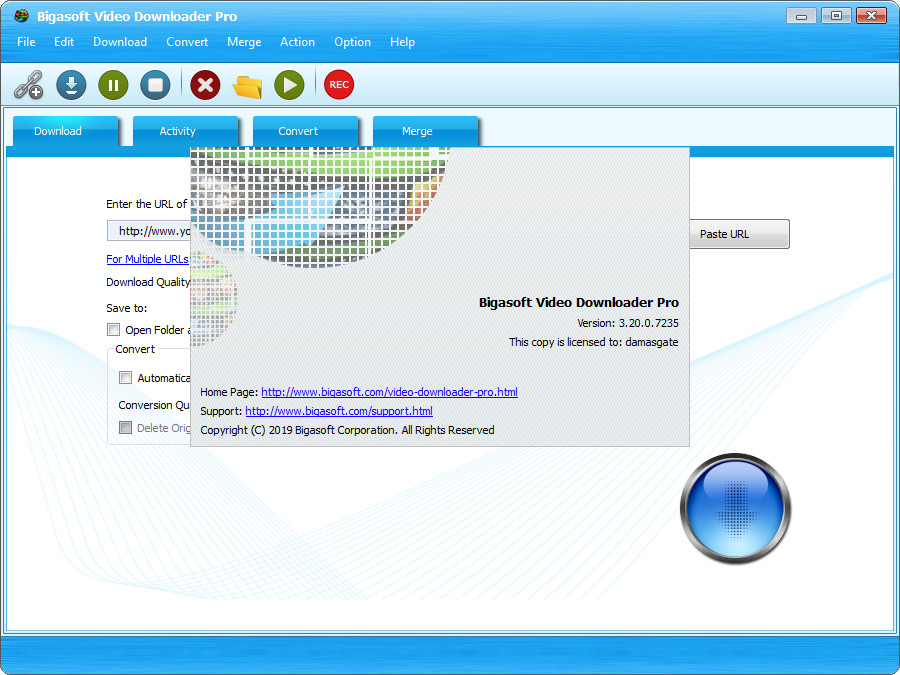Open the Support page link
The width and height of the screenshot is (900, 675).
[x=339, y=411]
